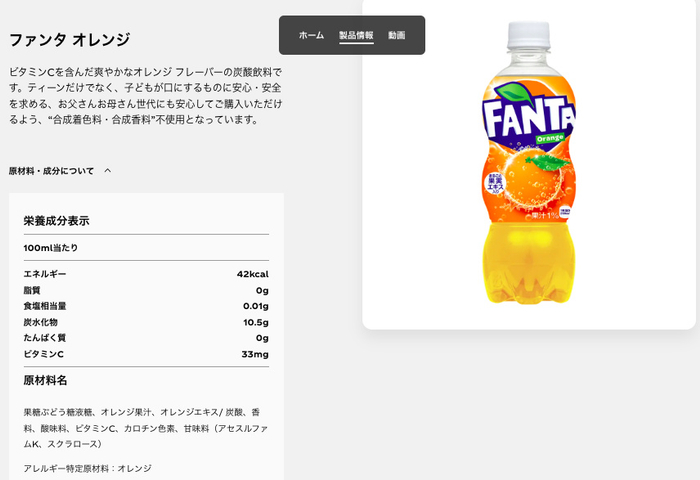
Task: Click the 42kcal energy value
Action: coord(253,274)
